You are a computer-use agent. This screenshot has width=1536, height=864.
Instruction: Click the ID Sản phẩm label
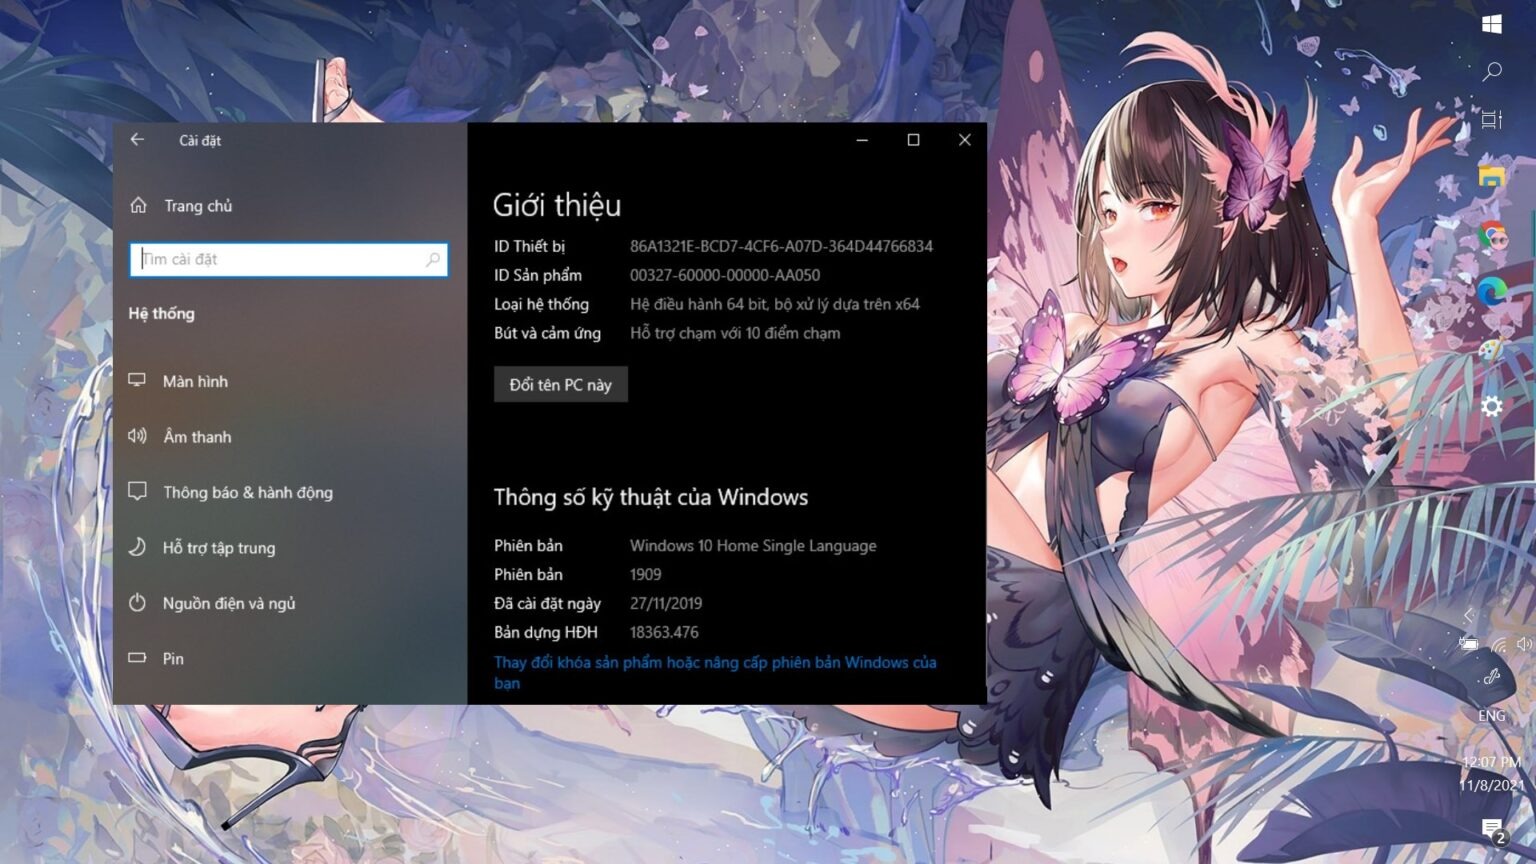[x=538, y=275]
